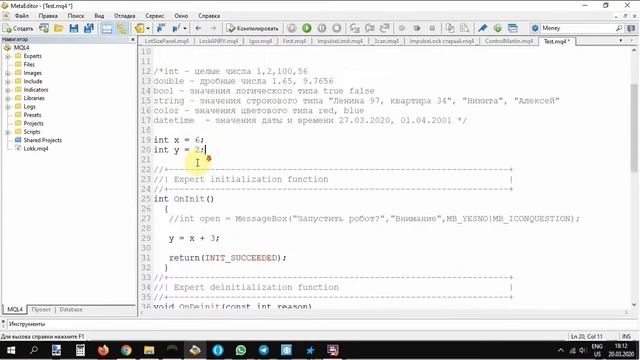Save the file with the floppy disk icon
640x360 pixels.
74,28
